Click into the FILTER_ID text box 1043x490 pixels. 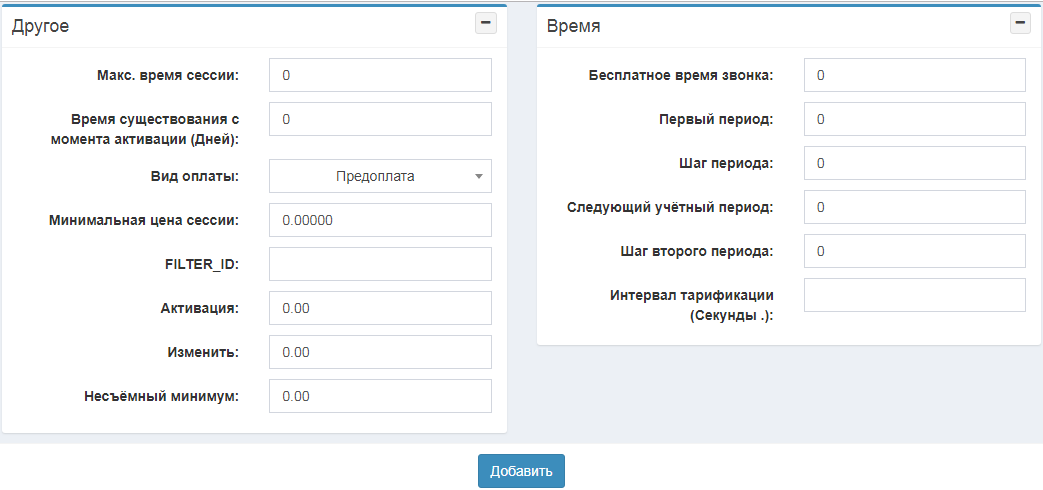click(x=380, y=264)
